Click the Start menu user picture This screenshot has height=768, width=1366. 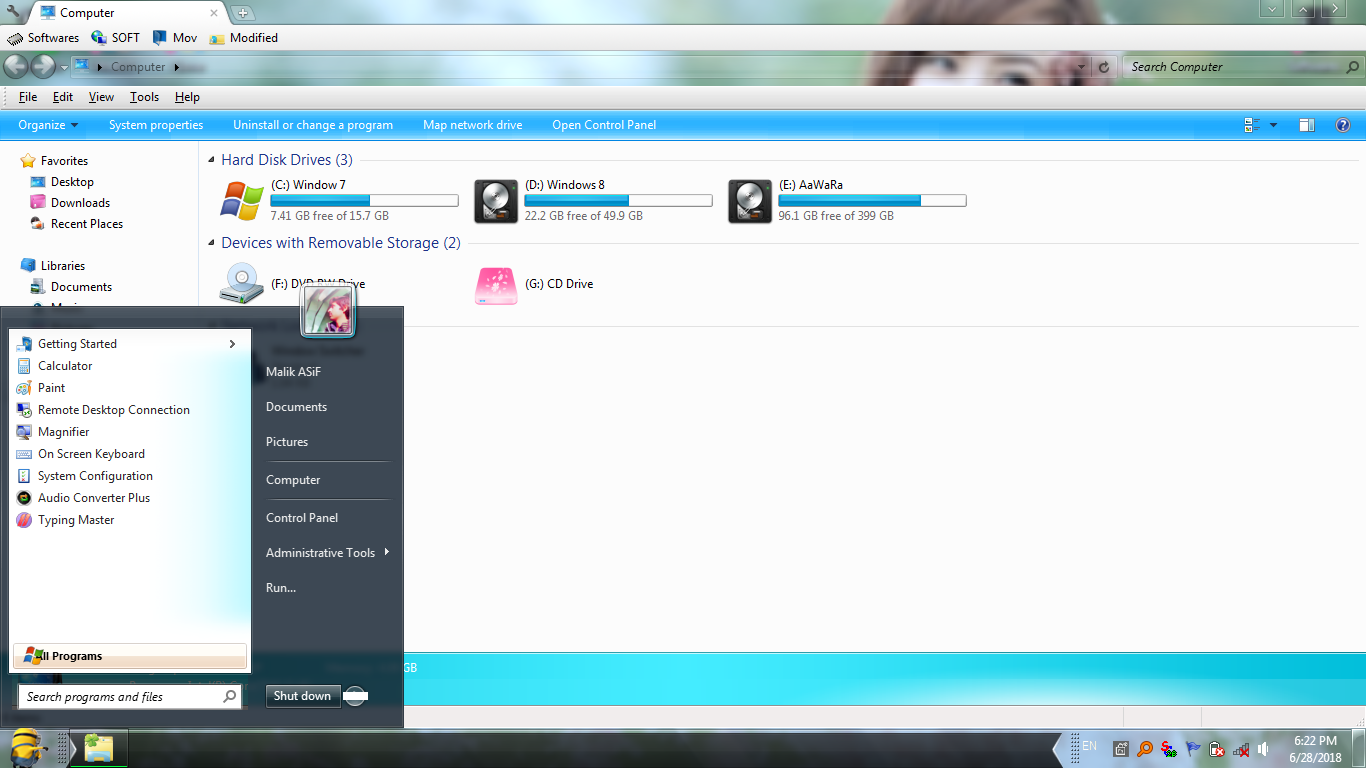[328, 310]
